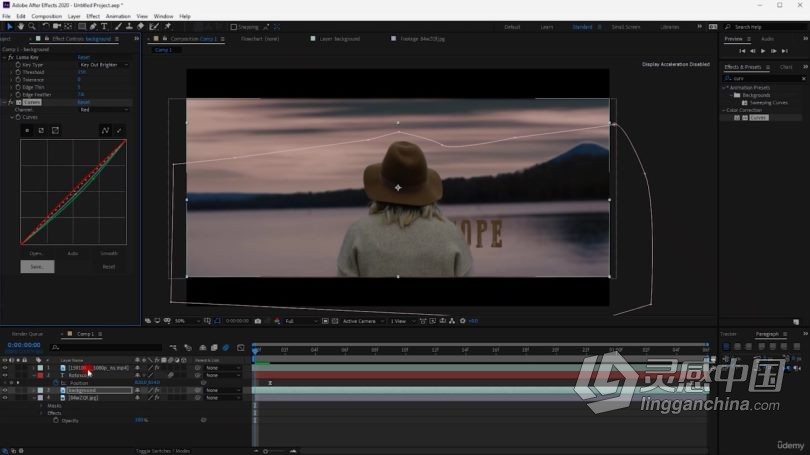Screen dimensions: 810x455
Task: Select the Rectangle shape tool
Action: point(82,26)
